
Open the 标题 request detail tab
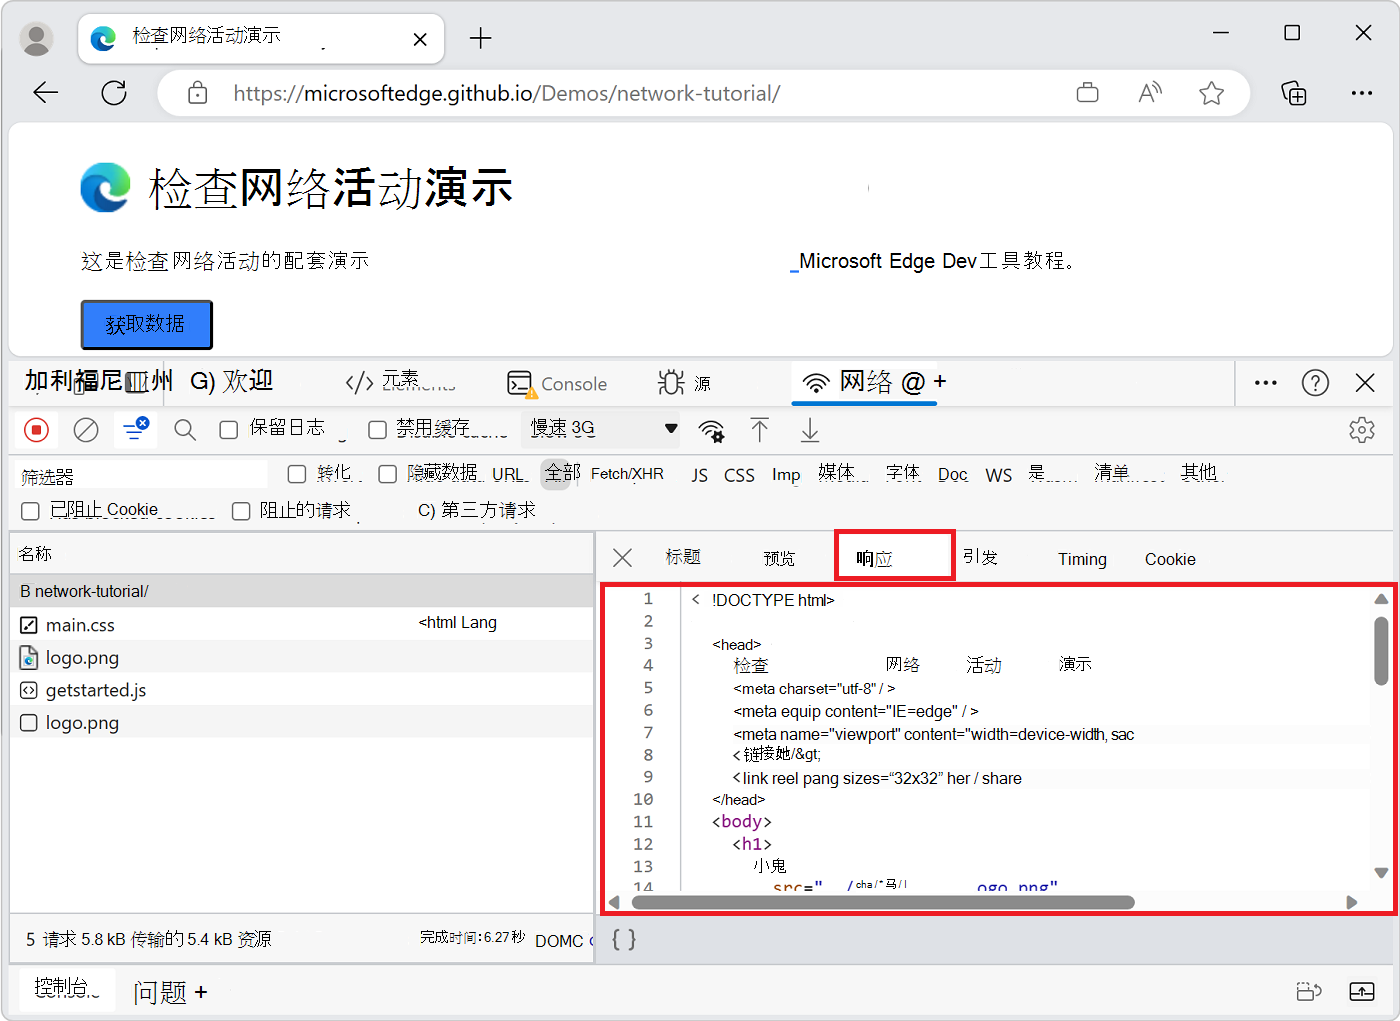point(683,557)
